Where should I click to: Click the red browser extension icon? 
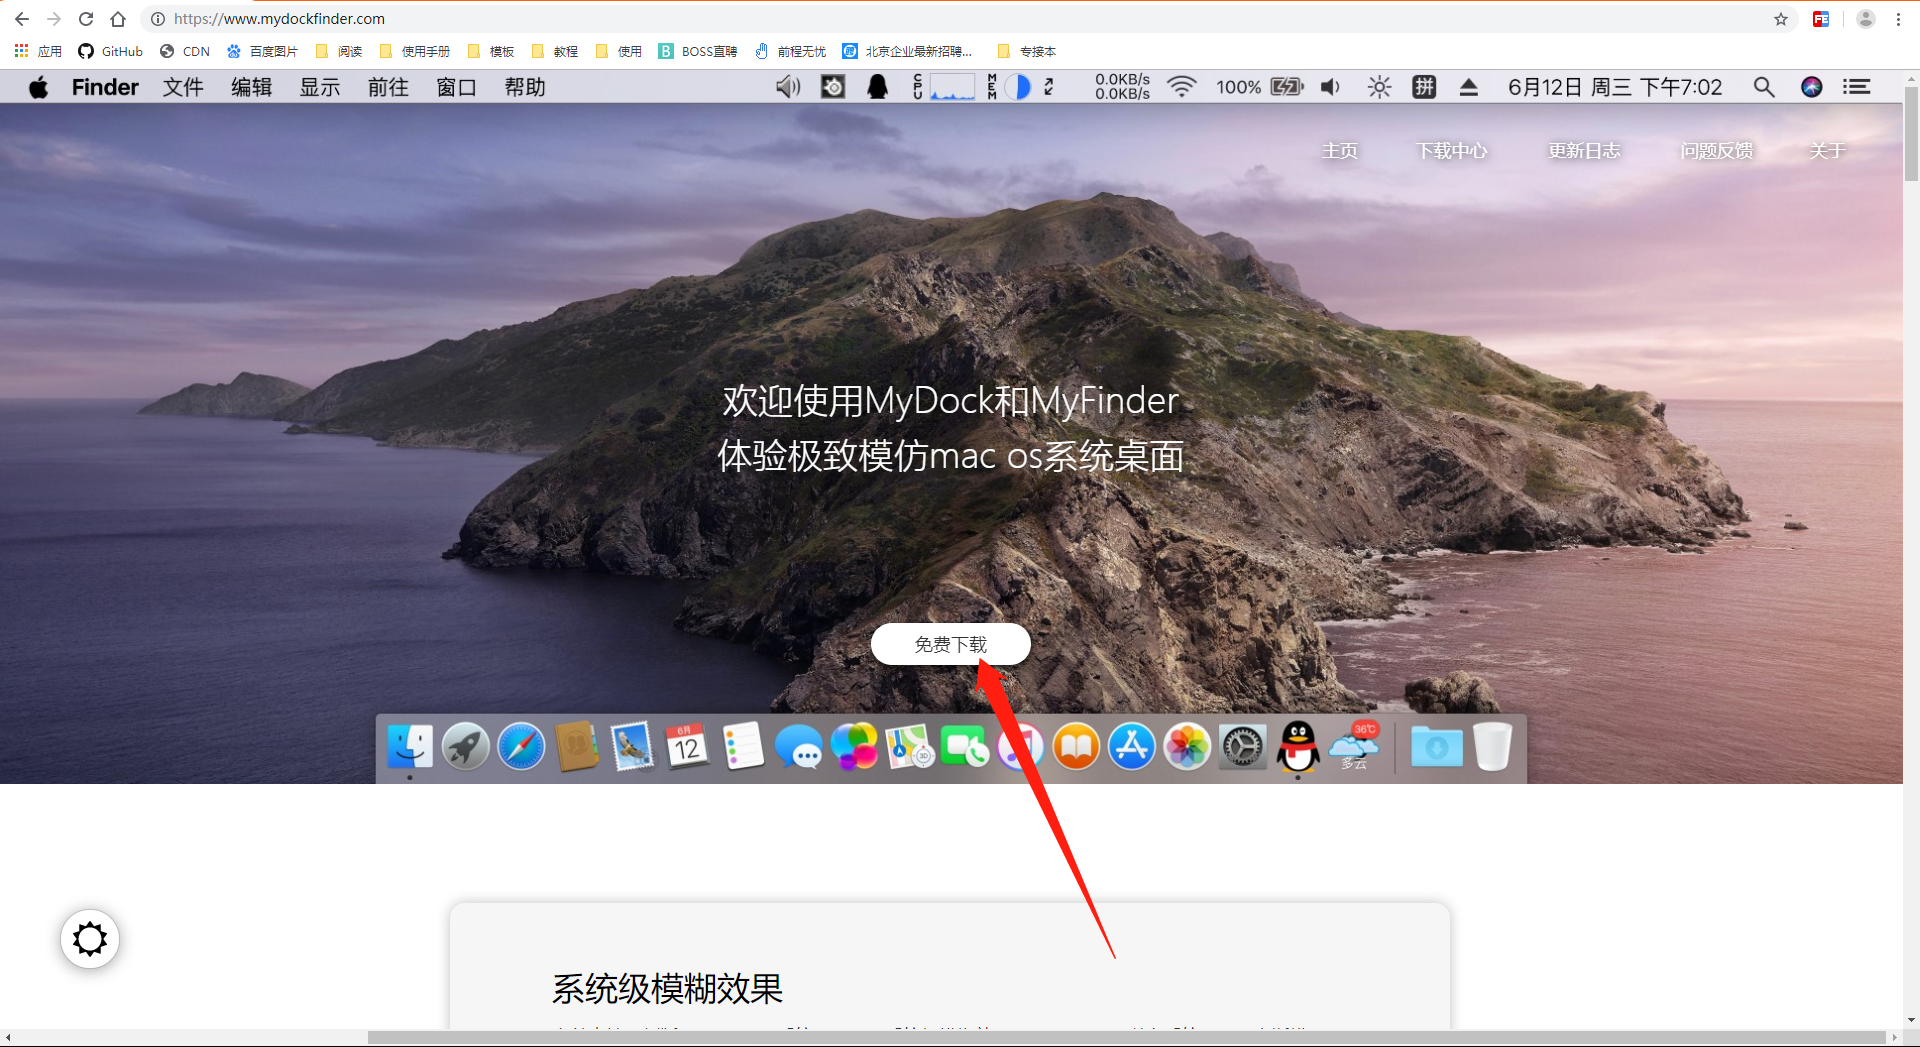coord(1821,19)
